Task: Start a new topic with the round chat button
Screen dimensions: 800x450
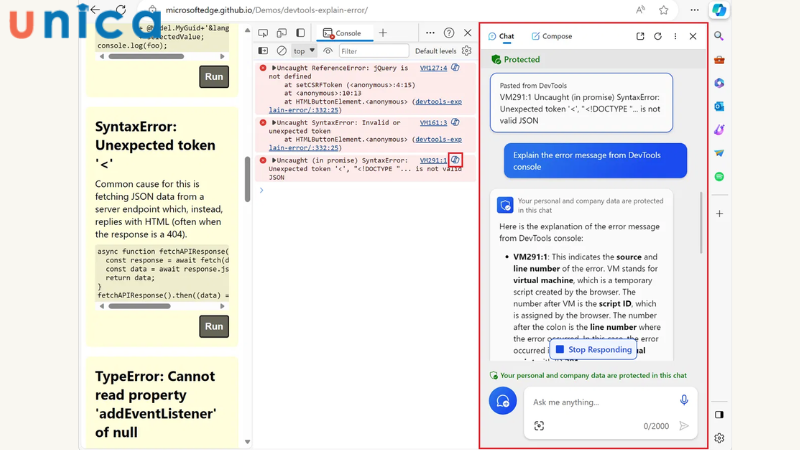Action: 503,401
